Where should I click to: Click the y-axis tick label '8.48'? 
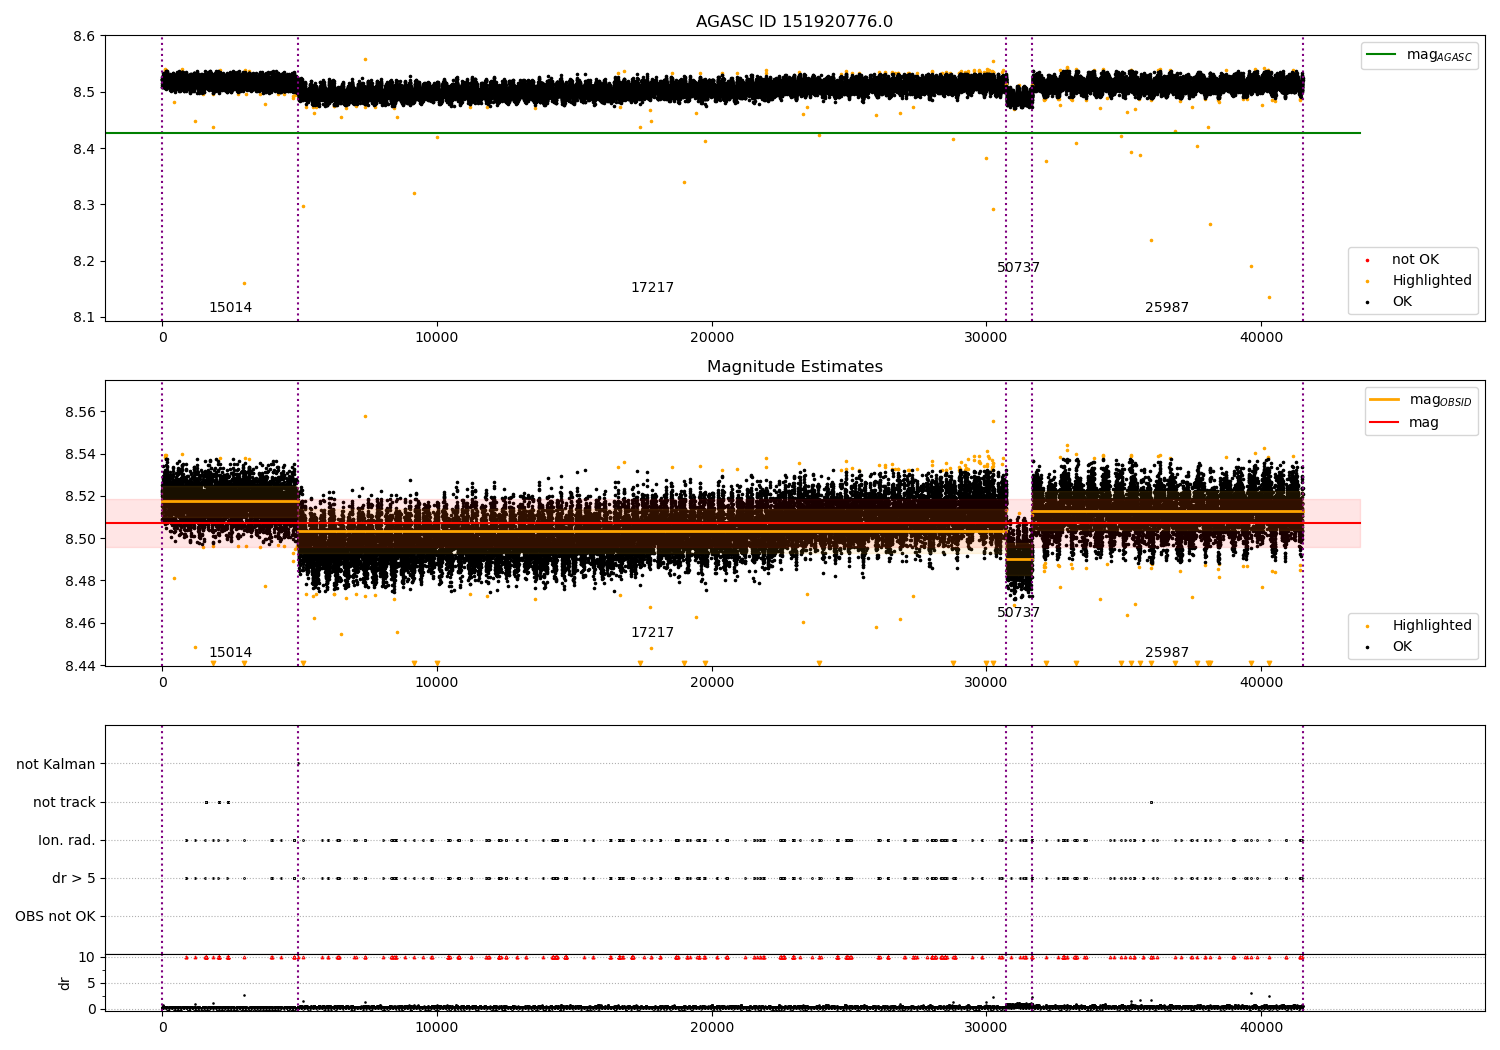pyautogui.click(x=80, y=582)
